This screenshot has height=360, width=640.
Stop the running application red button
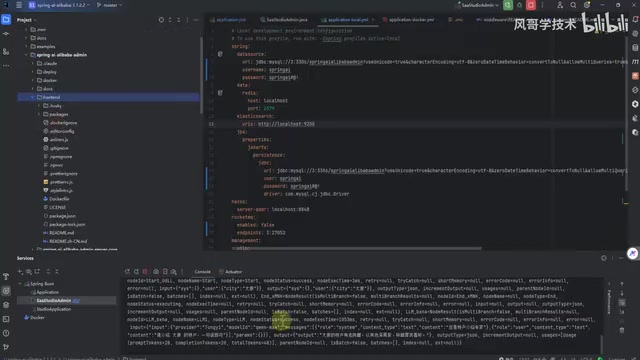point(531,5)
